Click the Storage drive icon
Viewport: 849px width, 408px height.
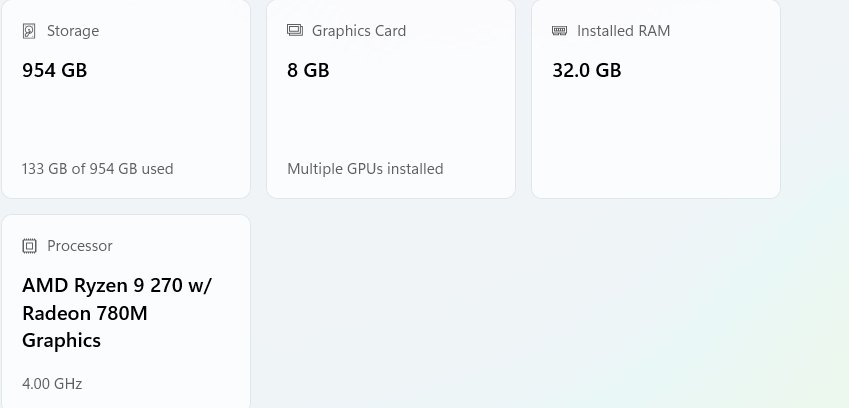[29, 31]
